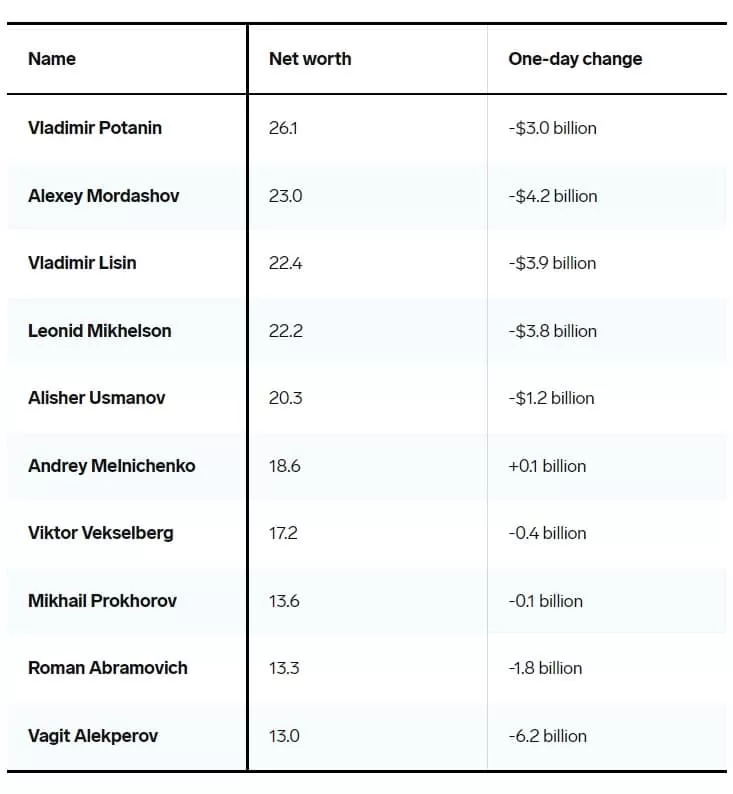Click the One-day change column header
733x794 pixels.
[575, 59]
